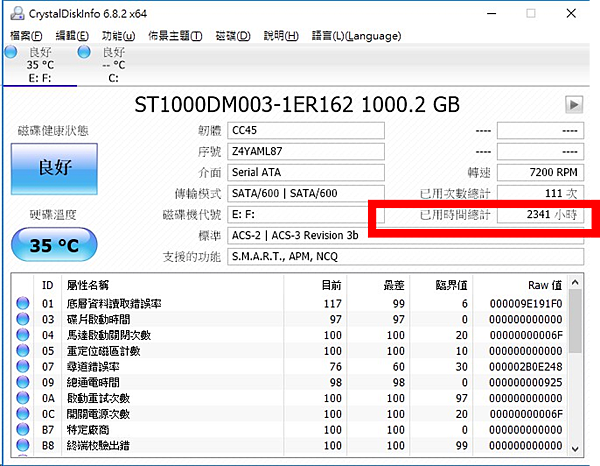Image resolution: width=600 pixels, height=466 pixels.
Task: Open the 佈景主題(T) menu
Action: (175, 36)
